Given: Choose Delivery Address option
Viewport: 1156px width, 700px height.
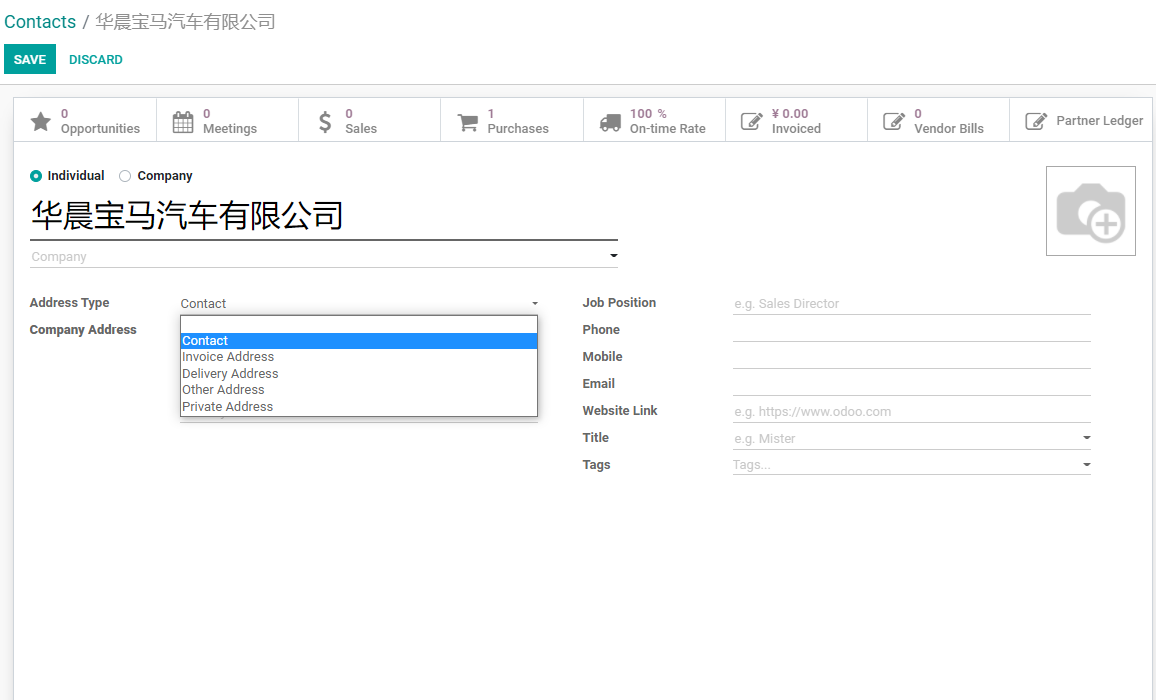Looking at the screenshot, I should (x=359, y=373).
